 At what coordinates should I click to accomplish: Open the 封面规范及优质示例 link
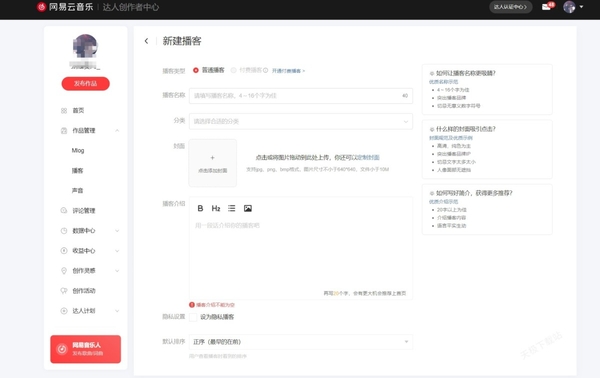(x=451, y=138)
